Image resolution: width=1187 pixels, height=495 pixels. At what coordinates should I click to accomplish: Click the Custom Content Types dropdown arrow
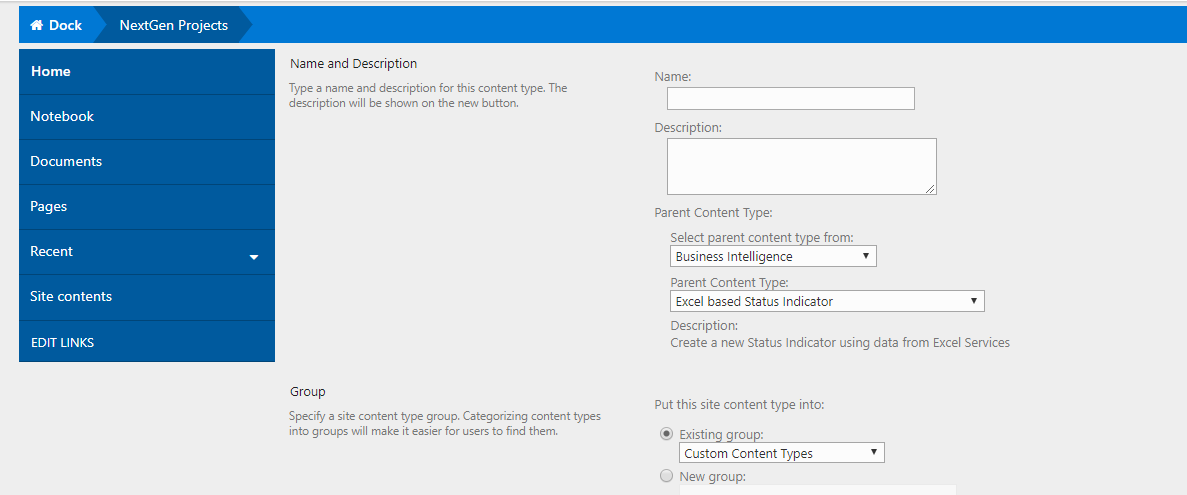tap(874, 453)
